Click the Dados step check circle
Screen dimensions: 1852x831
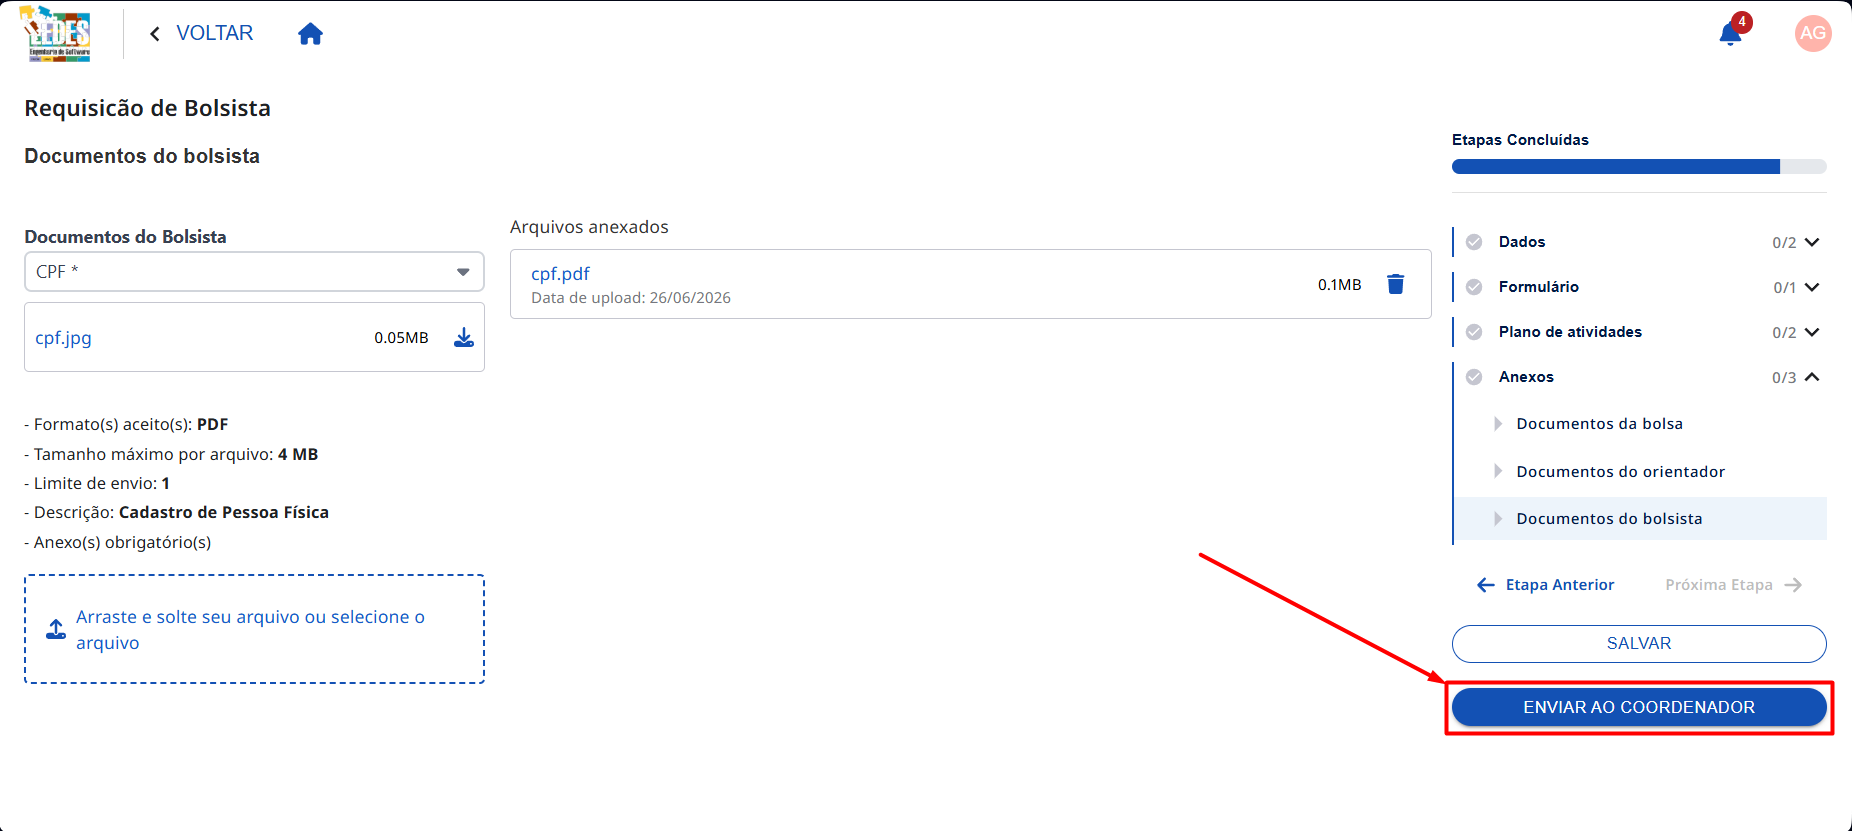tap(1474, 242)
